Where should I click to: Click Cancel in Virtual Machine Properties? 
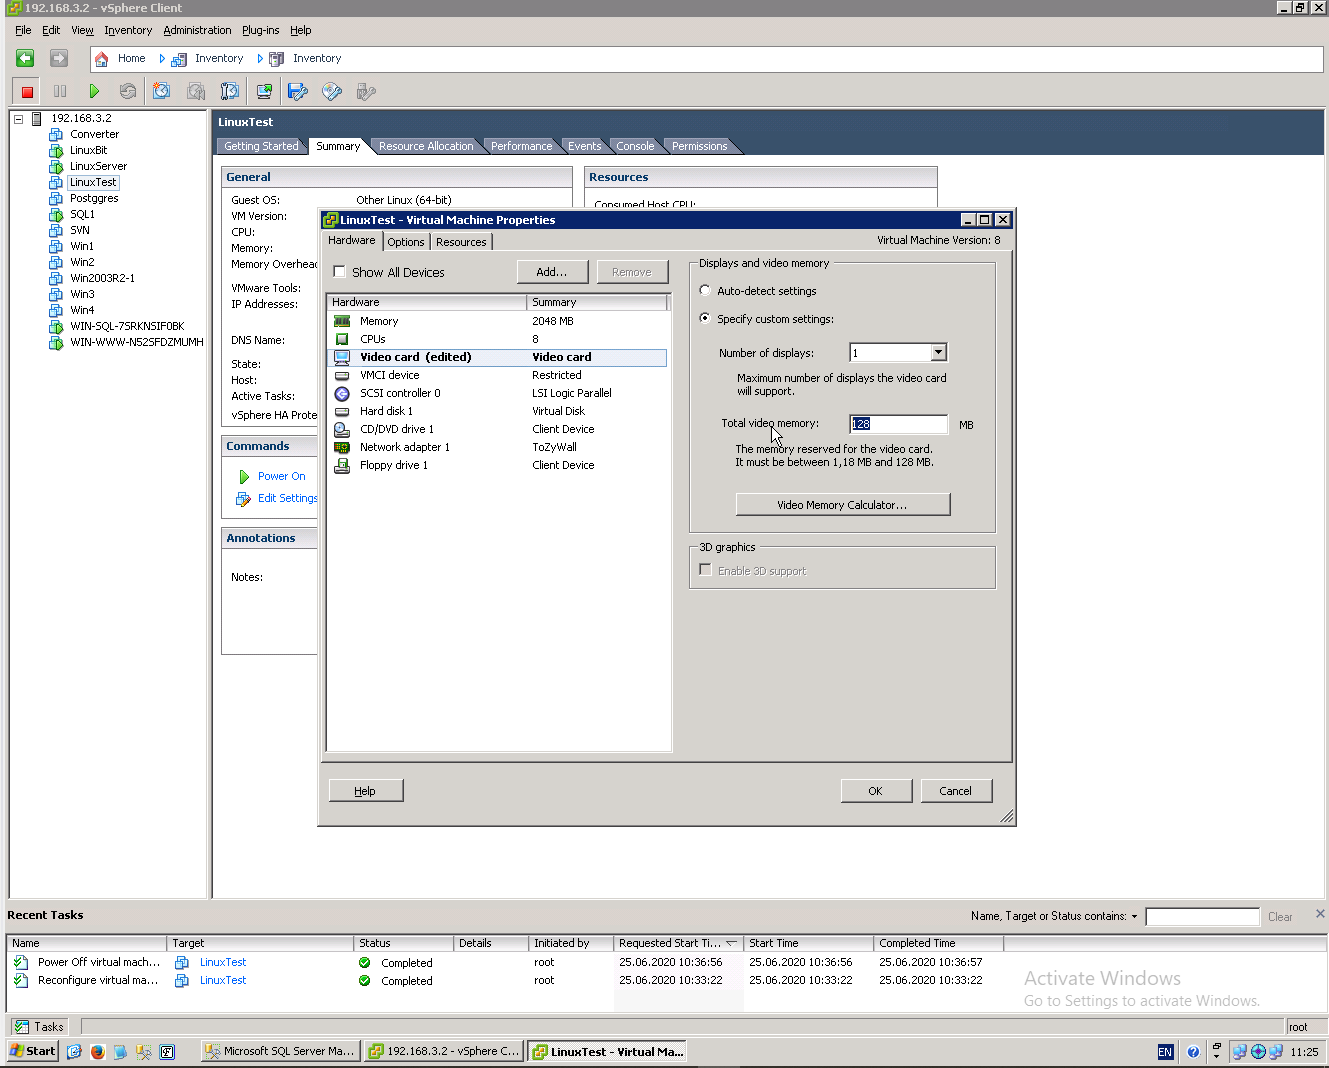[955, 791]
